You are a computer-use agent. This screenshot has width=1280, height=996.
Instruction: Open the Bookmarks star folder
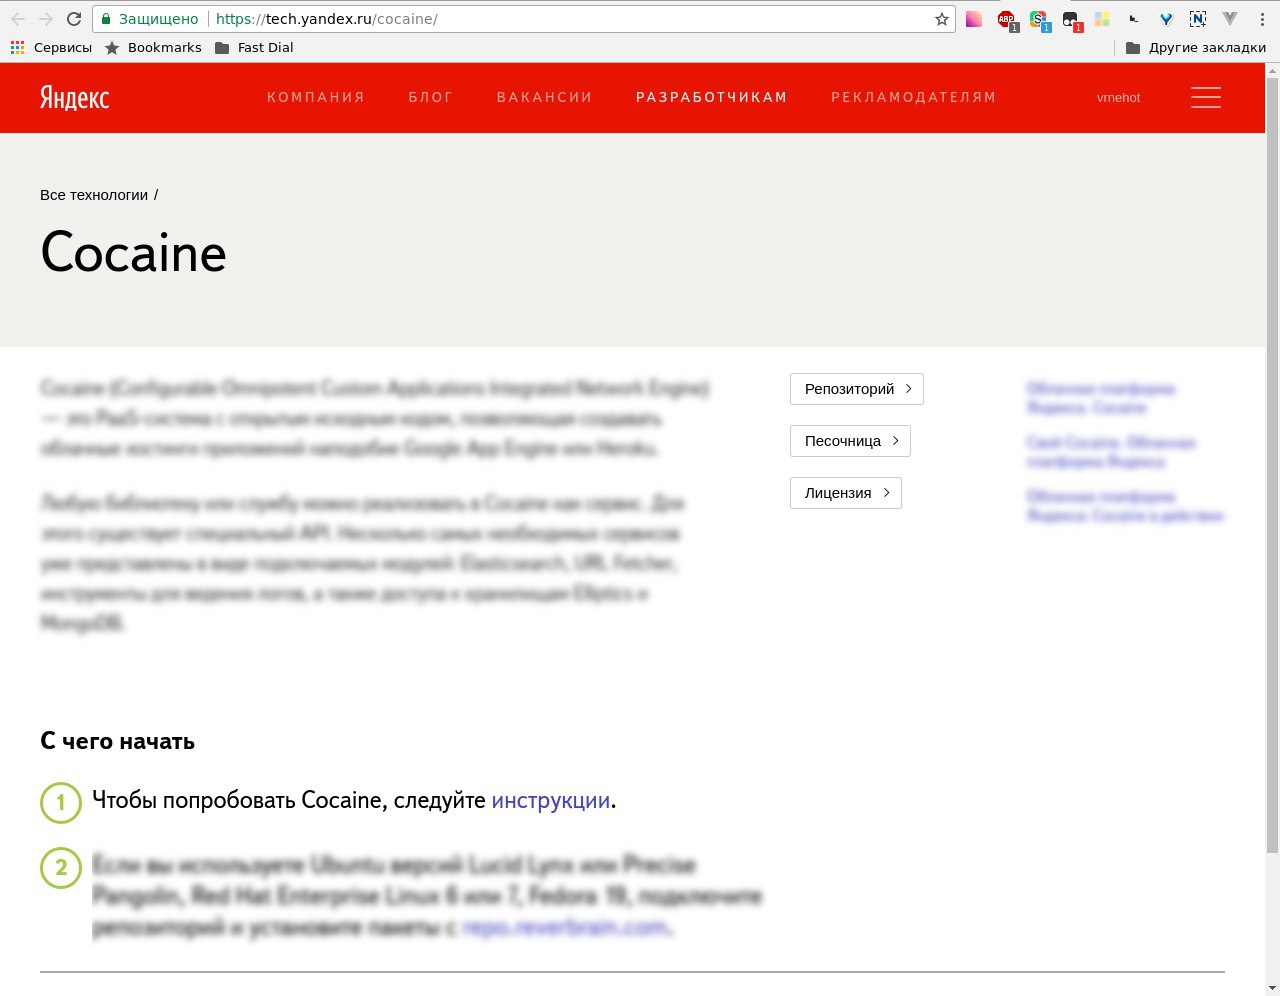(x=153, y=47)
